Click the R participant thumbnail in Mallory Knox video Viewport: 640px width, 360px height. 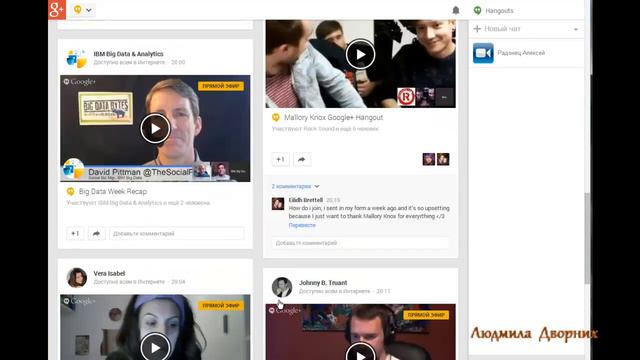point(406,97)
